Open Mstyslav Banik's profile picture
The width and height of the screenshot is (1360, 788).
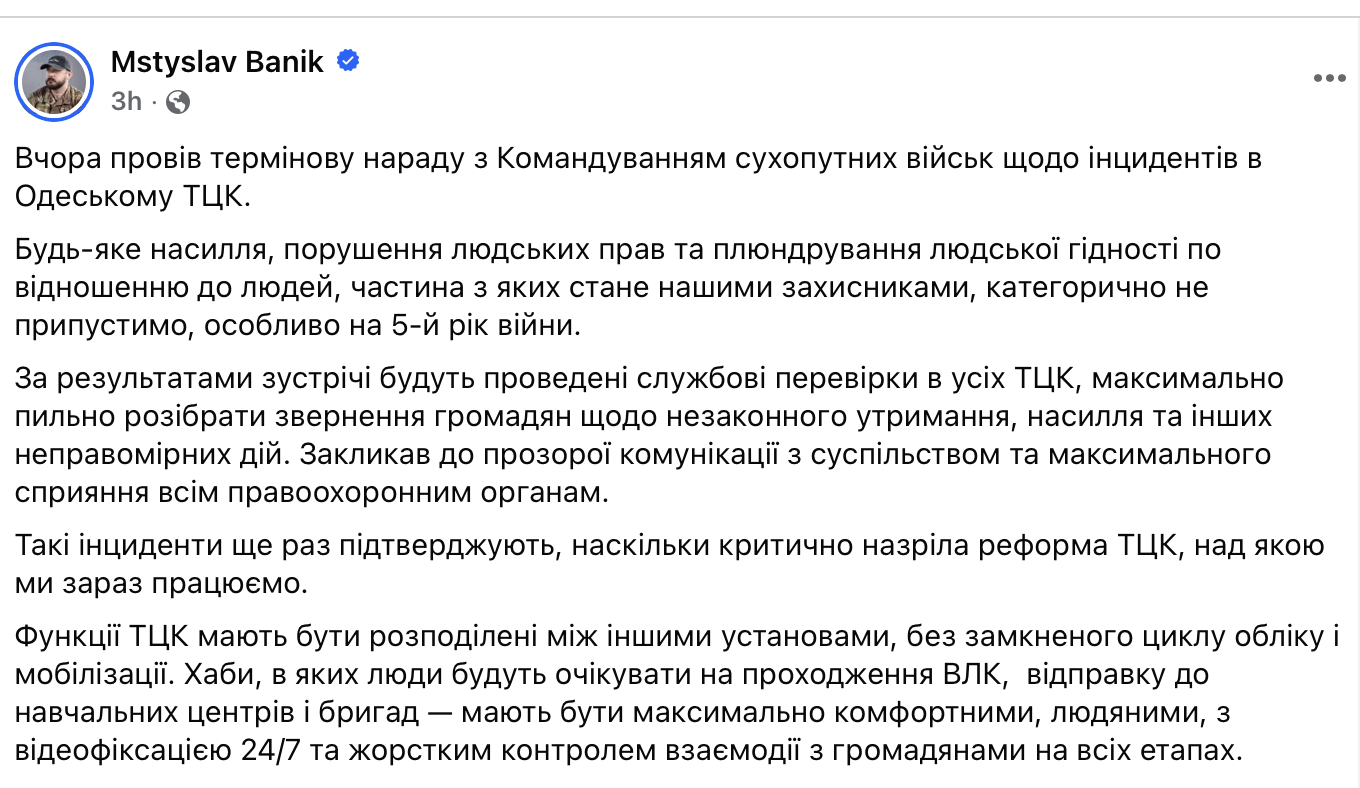tap(54, 81)
